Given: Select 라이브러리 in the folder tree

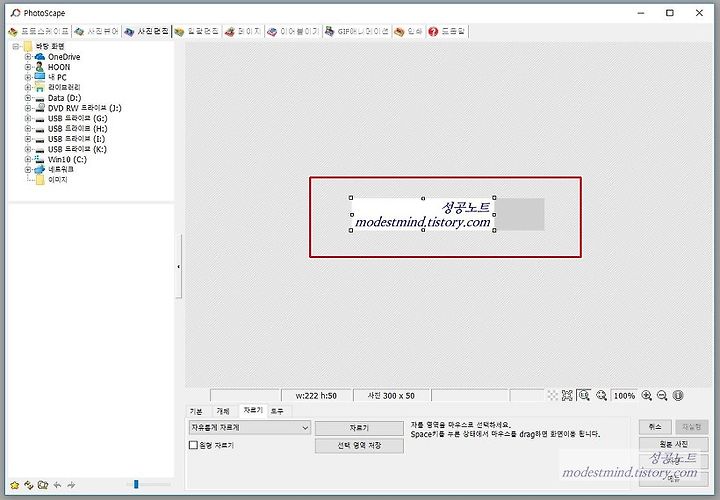Looking at the screenshot, I should click(x=64, y=87).
